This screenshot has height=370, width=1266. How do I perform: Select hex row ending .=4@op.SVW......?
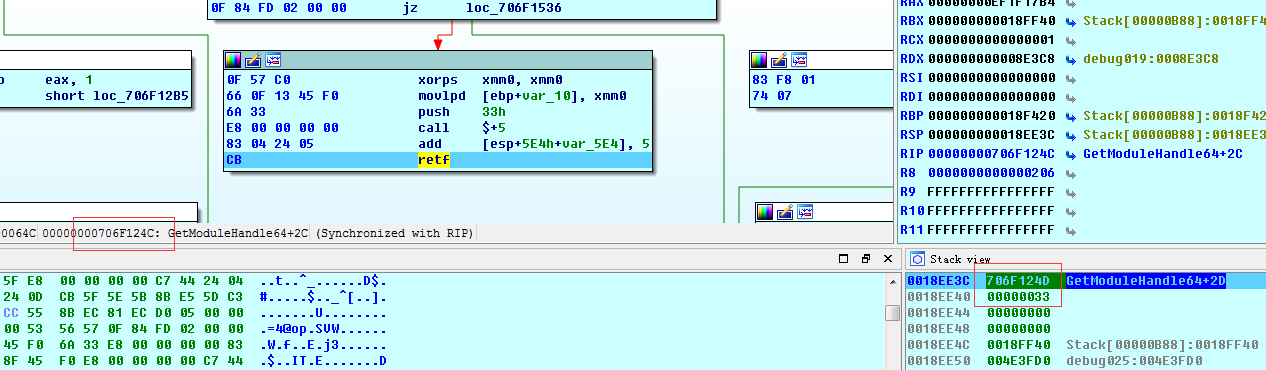(x=193, y=329)
